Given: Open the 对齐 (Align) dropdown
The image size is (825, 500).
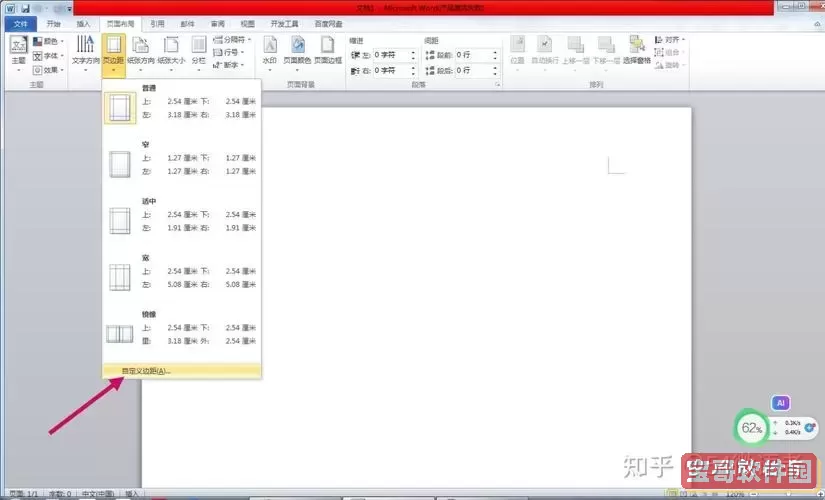Looking at the screenshot, I should pyautogui.click(x=669, y=39).
